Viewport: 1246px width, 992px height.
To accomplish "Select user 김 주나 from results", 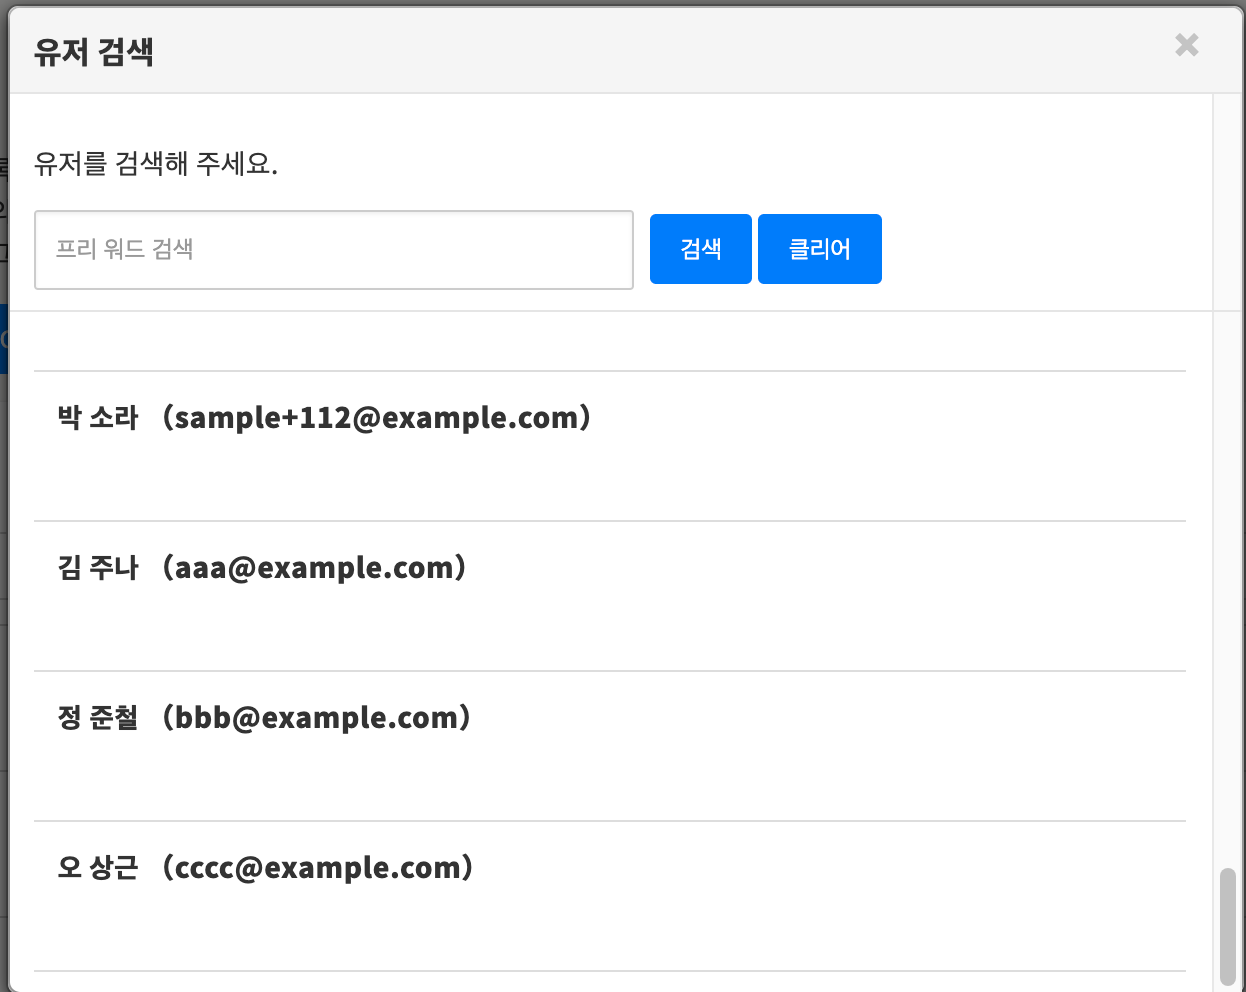I will 98,568.
